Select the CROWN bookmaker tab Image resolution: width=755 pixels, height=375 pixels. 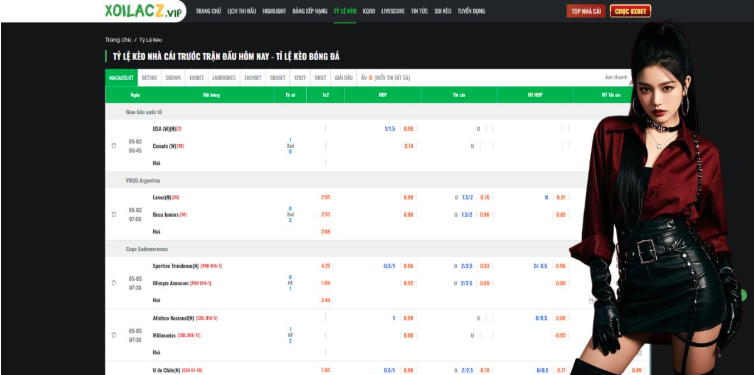pyautogui.click(x=173, y=78)
